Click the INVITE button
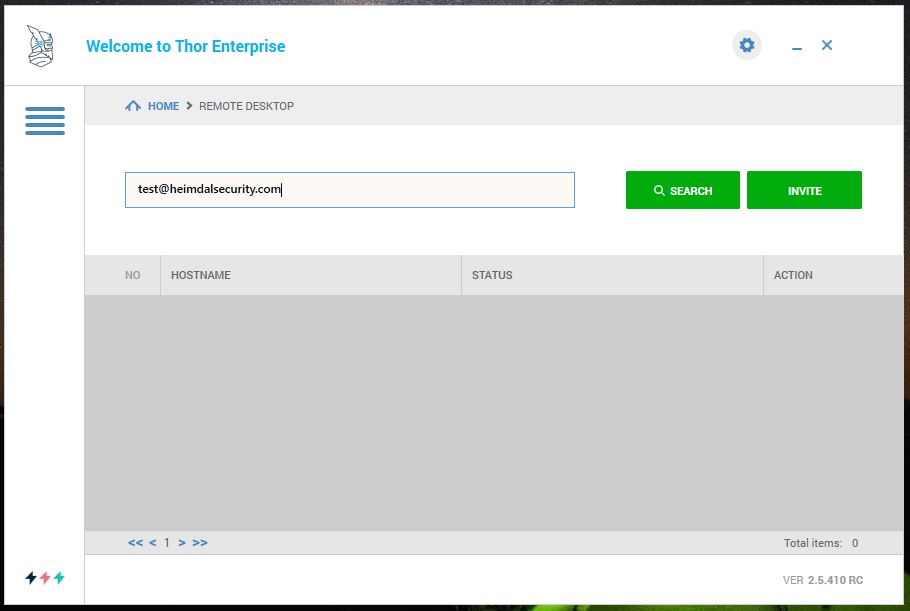Viewport: 910px width, 611px height. 804,190
